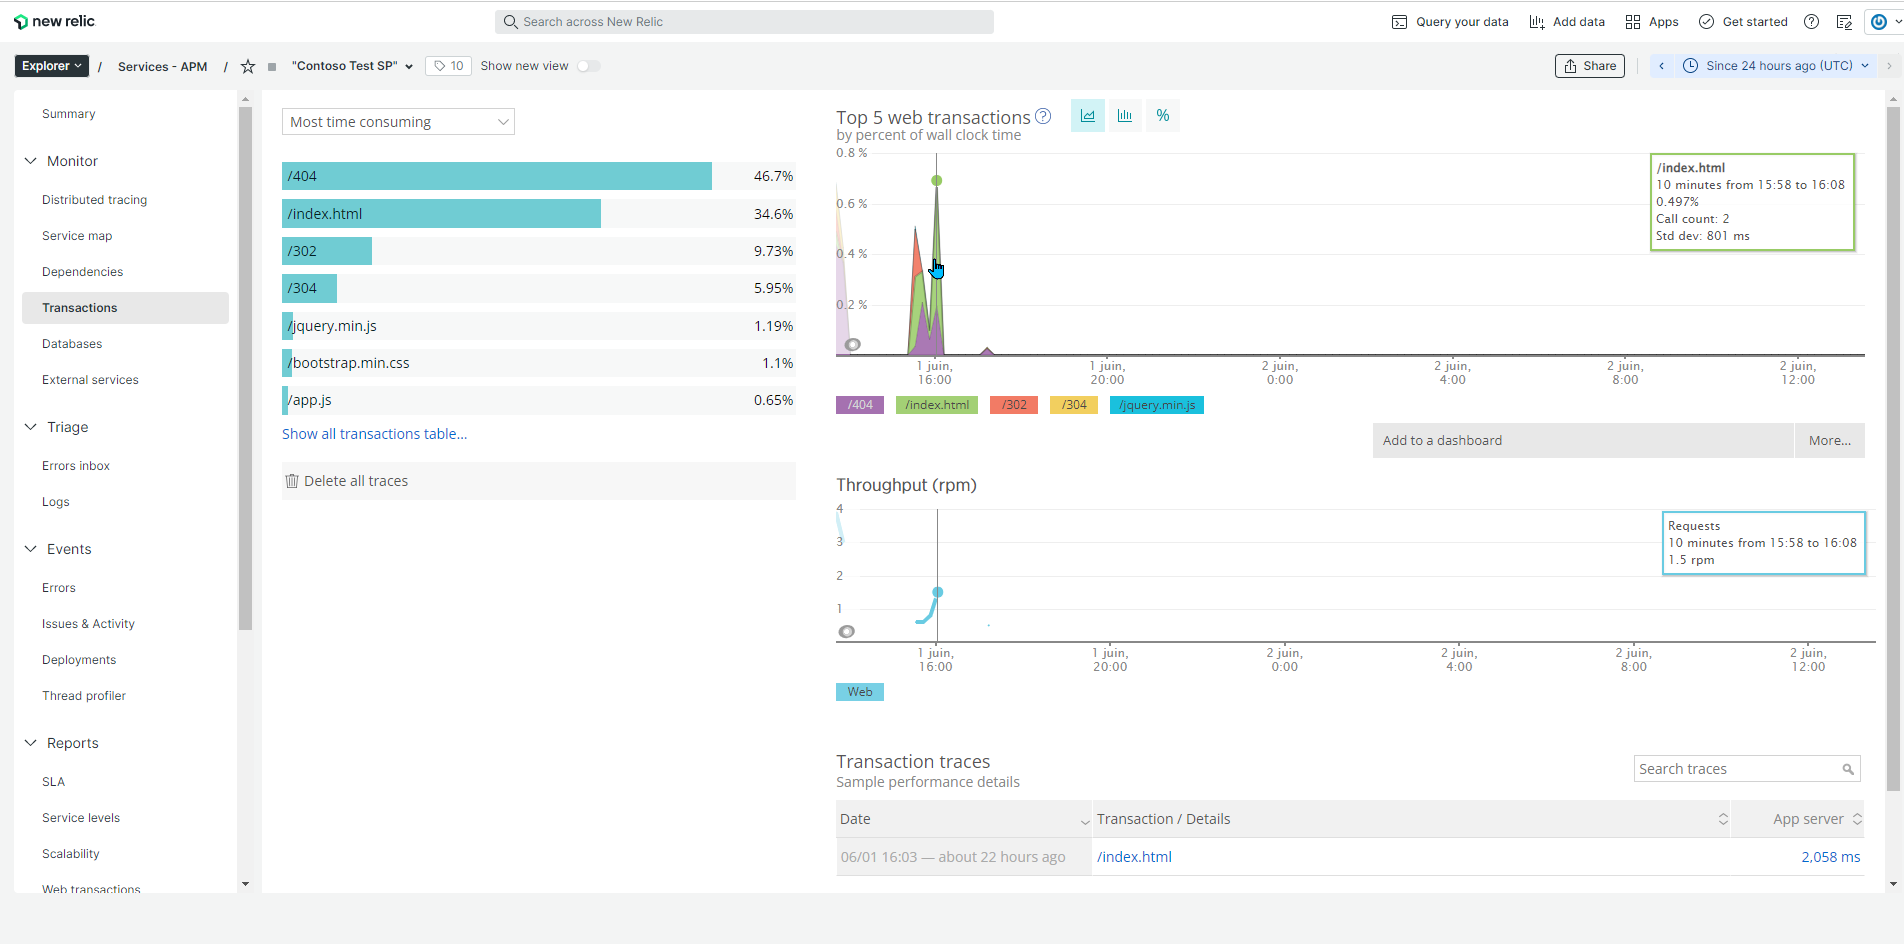
Task: Toggle the /302 legend series
Action: click(1014, 405)
